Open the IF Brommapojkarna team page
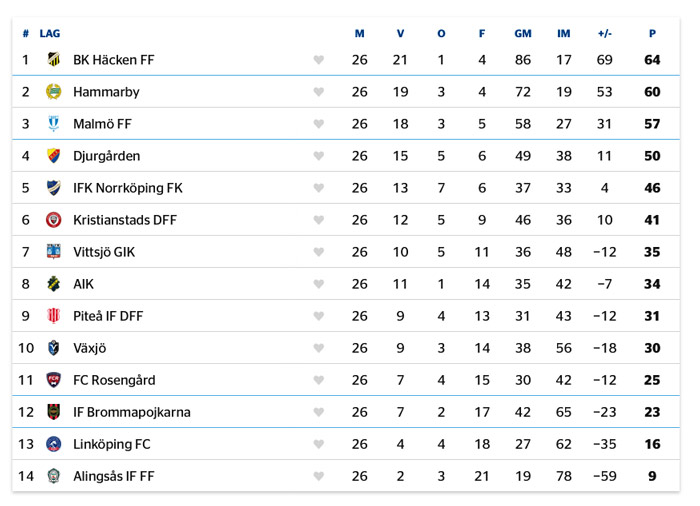Image resolution: width=700 pixels, height=506 pixels. click(x=132, y=412)
